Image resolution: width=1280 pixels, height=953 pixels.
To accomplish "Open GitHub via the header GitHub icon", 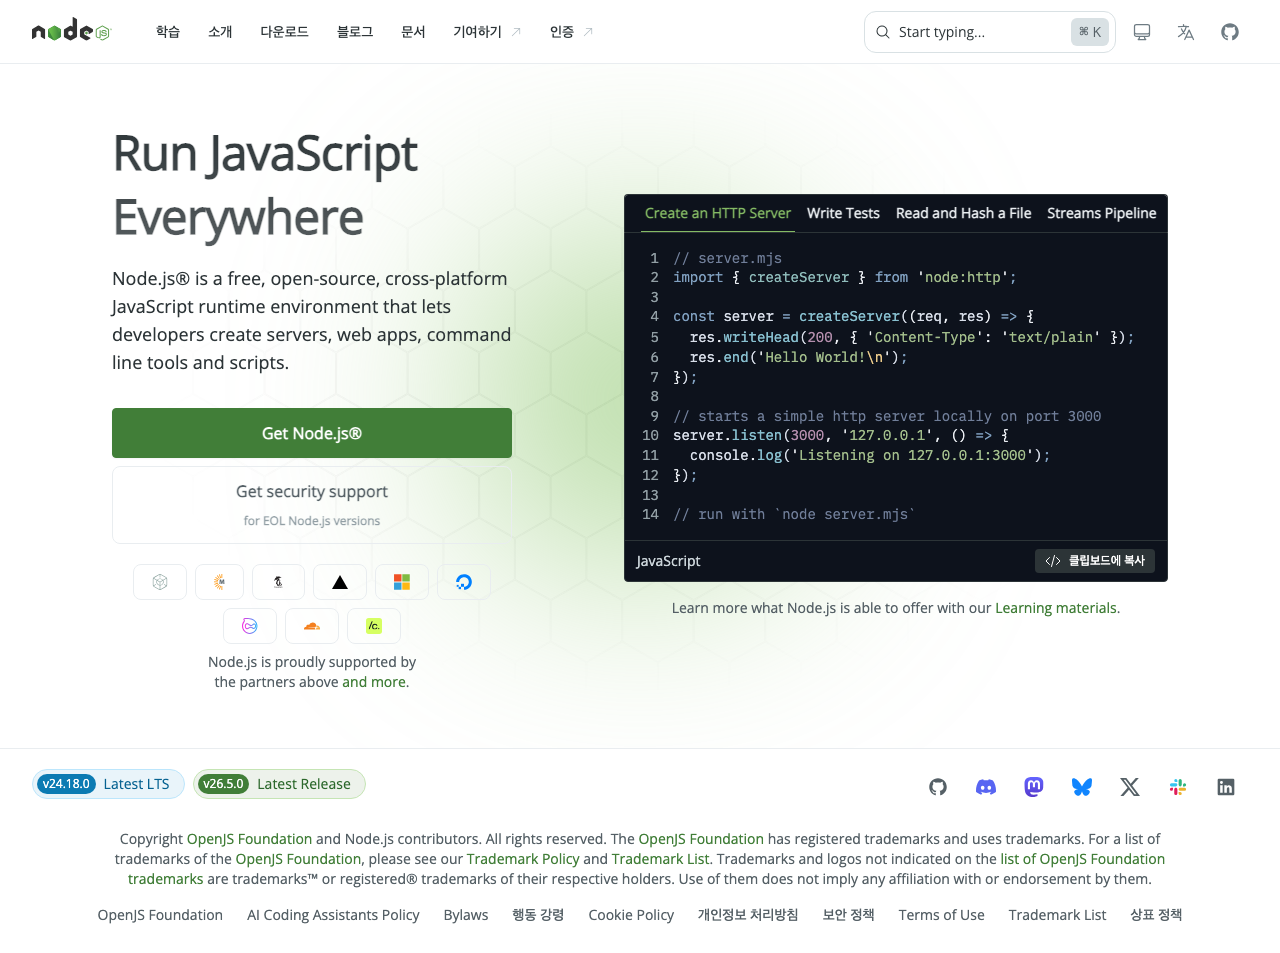I will [x=1230, y=32].
